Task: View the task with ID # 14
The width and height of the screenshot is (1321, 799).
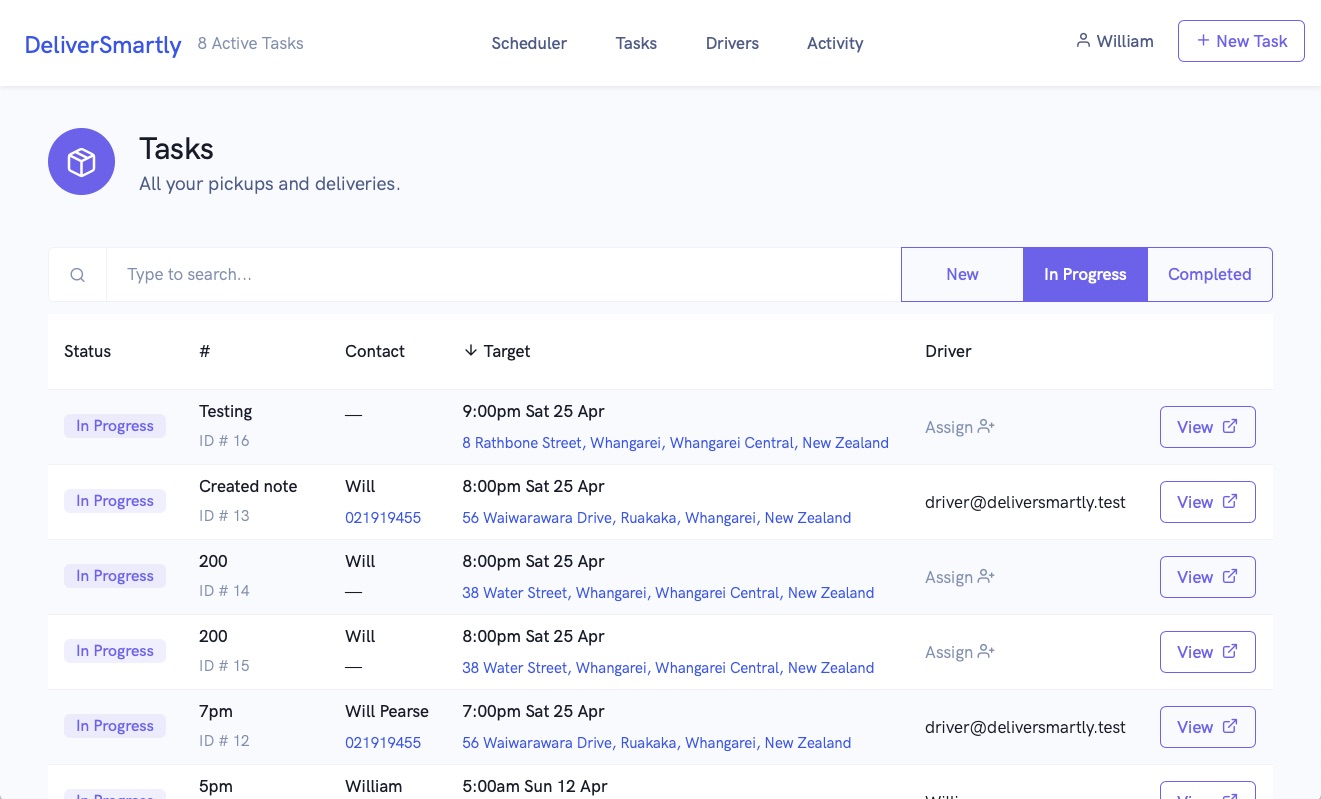Action: tap(1207, 577)
